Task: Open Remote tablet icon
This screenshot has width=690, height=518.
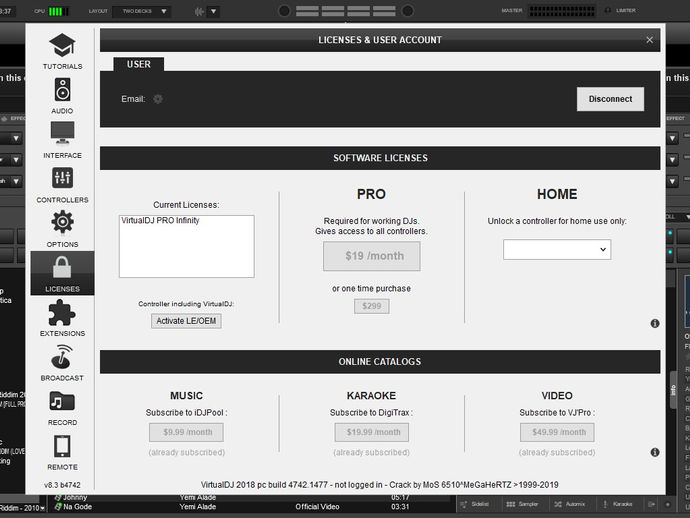Action: [62, 446]
